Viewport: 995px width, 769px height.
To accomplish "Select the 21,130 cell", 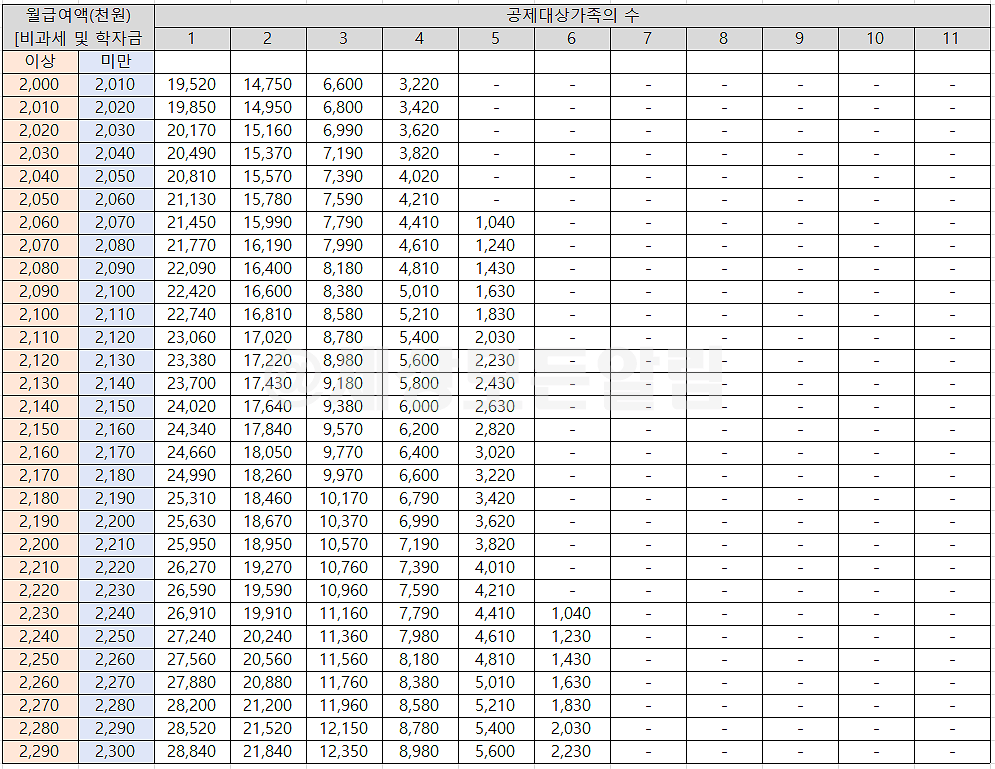I will 192,200.
